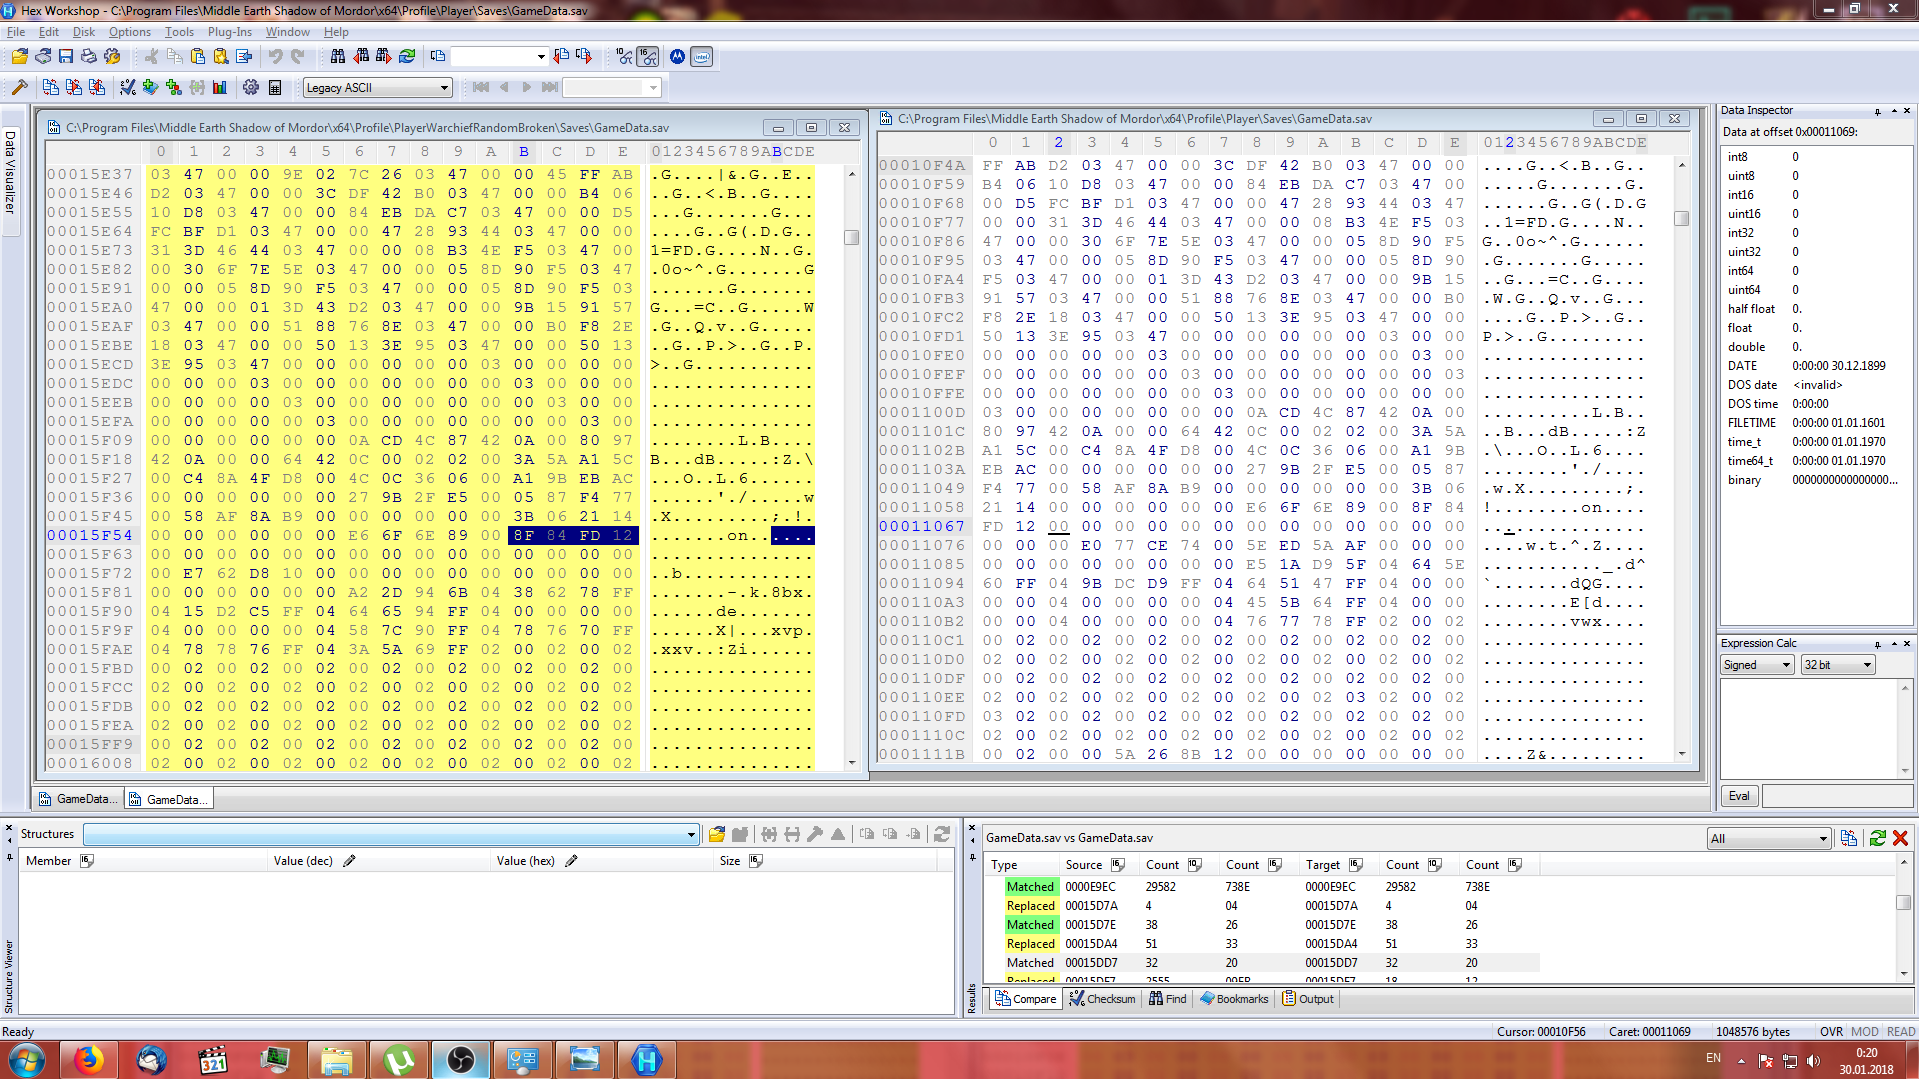This screenshot has width=1919, height=1079.
Task: Toggle READ read-only indicator in status bar
Action: click(x=1901, y=1031)
